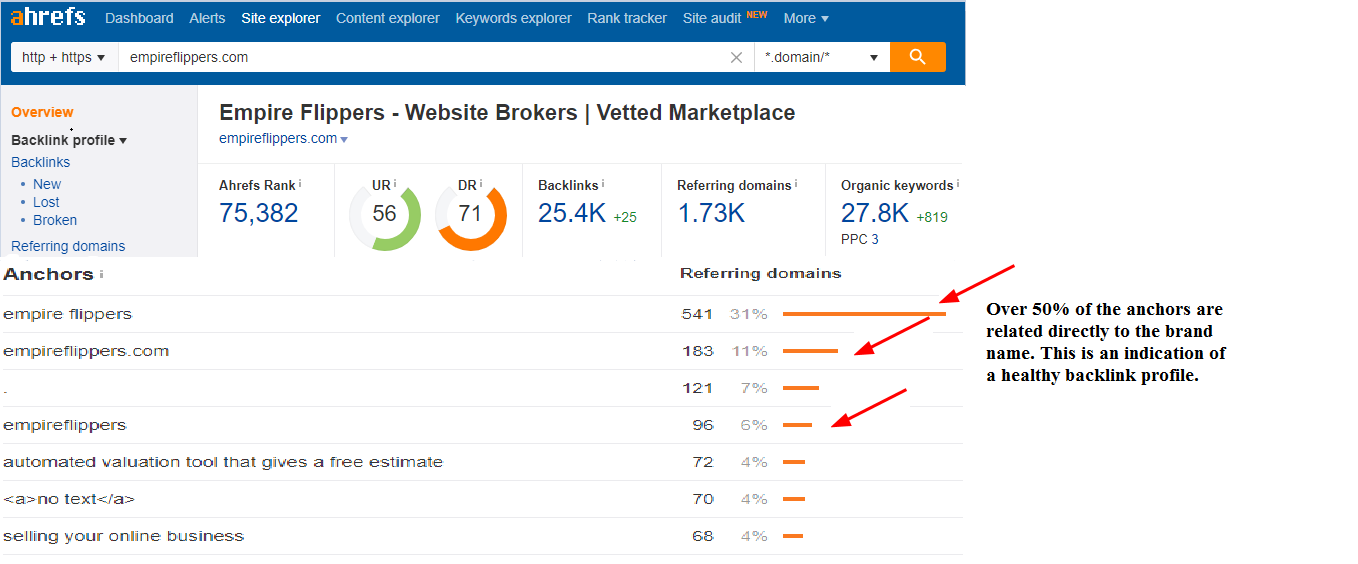Click the PPC 3 label
Image resolution: width=1358 pixels, height=564 pixels.
[859, 239]
